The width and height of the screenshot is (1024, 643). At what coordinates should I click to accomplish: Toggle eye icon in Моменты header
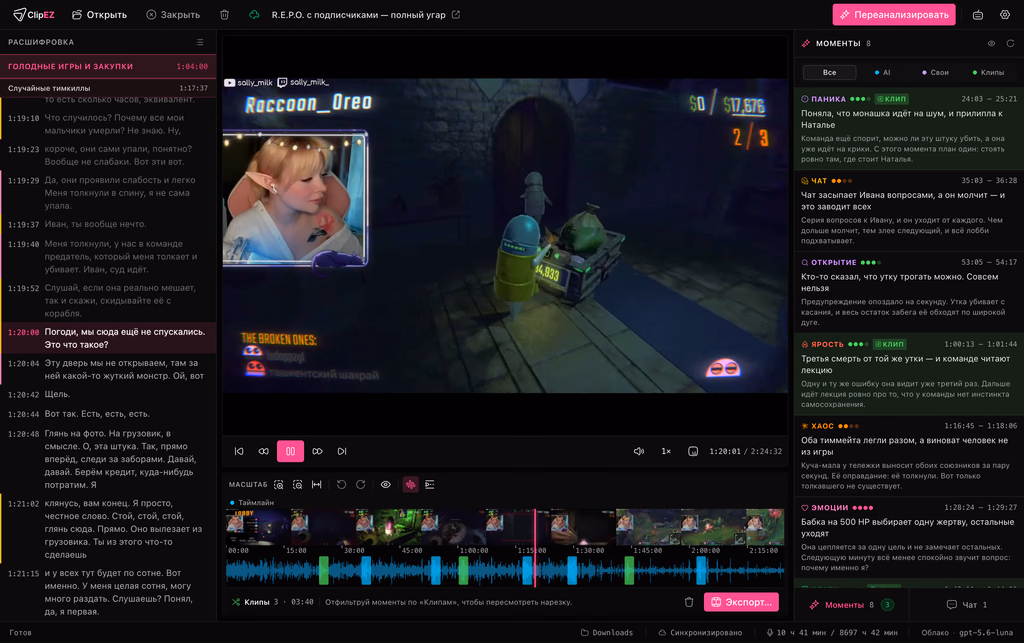click(991, 43)
